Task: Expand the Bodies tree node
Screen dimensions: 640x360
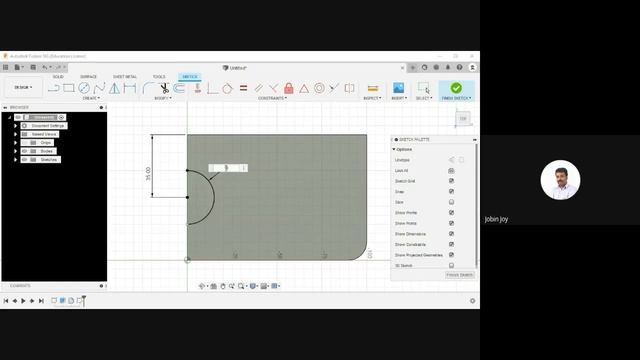Action: 16,151
